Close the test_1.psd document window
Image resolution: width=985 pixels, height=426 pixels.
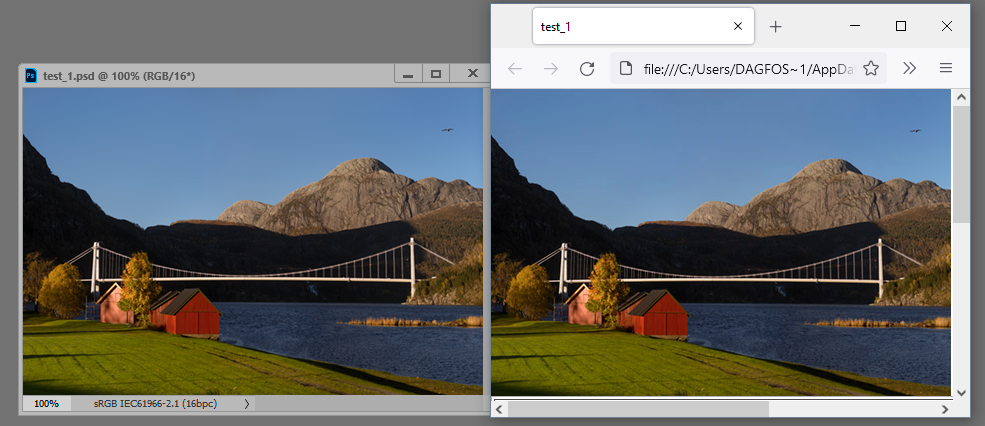(x=473, y=74)
